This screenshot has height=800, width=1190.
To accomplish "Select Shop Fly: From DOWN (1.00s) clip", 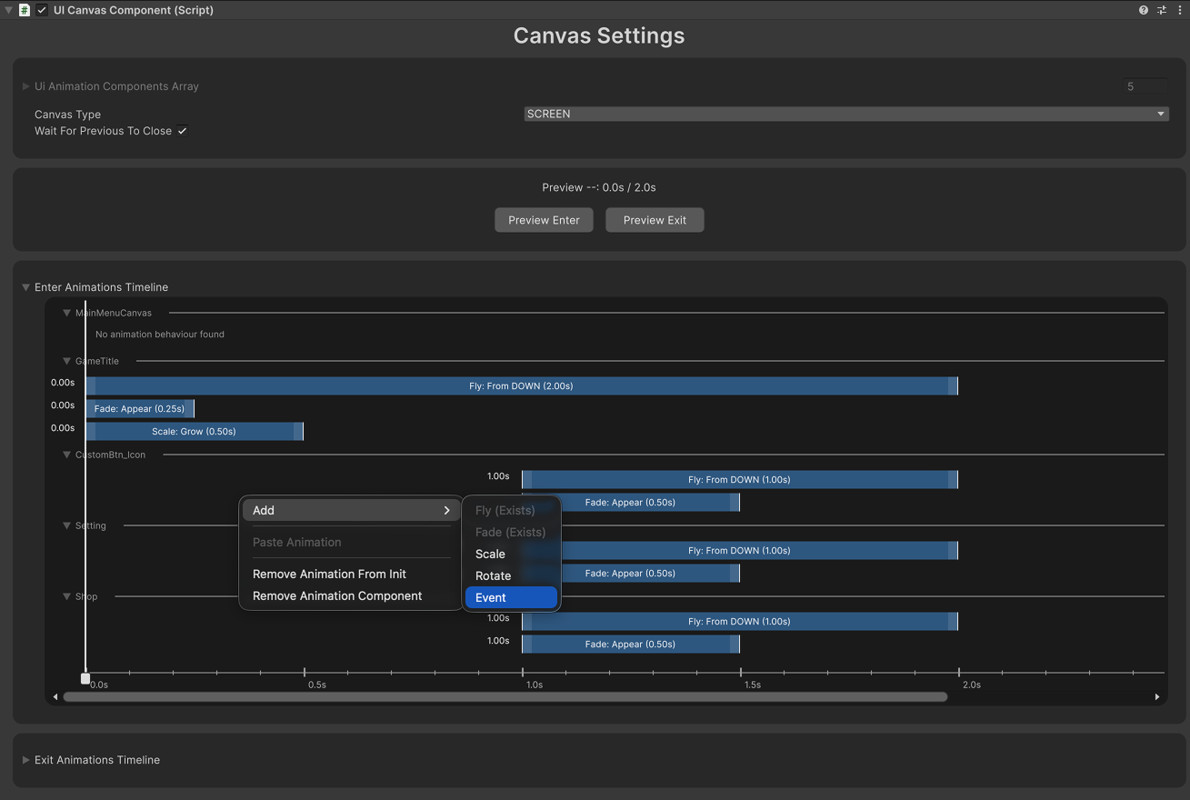I will [739, 622].
